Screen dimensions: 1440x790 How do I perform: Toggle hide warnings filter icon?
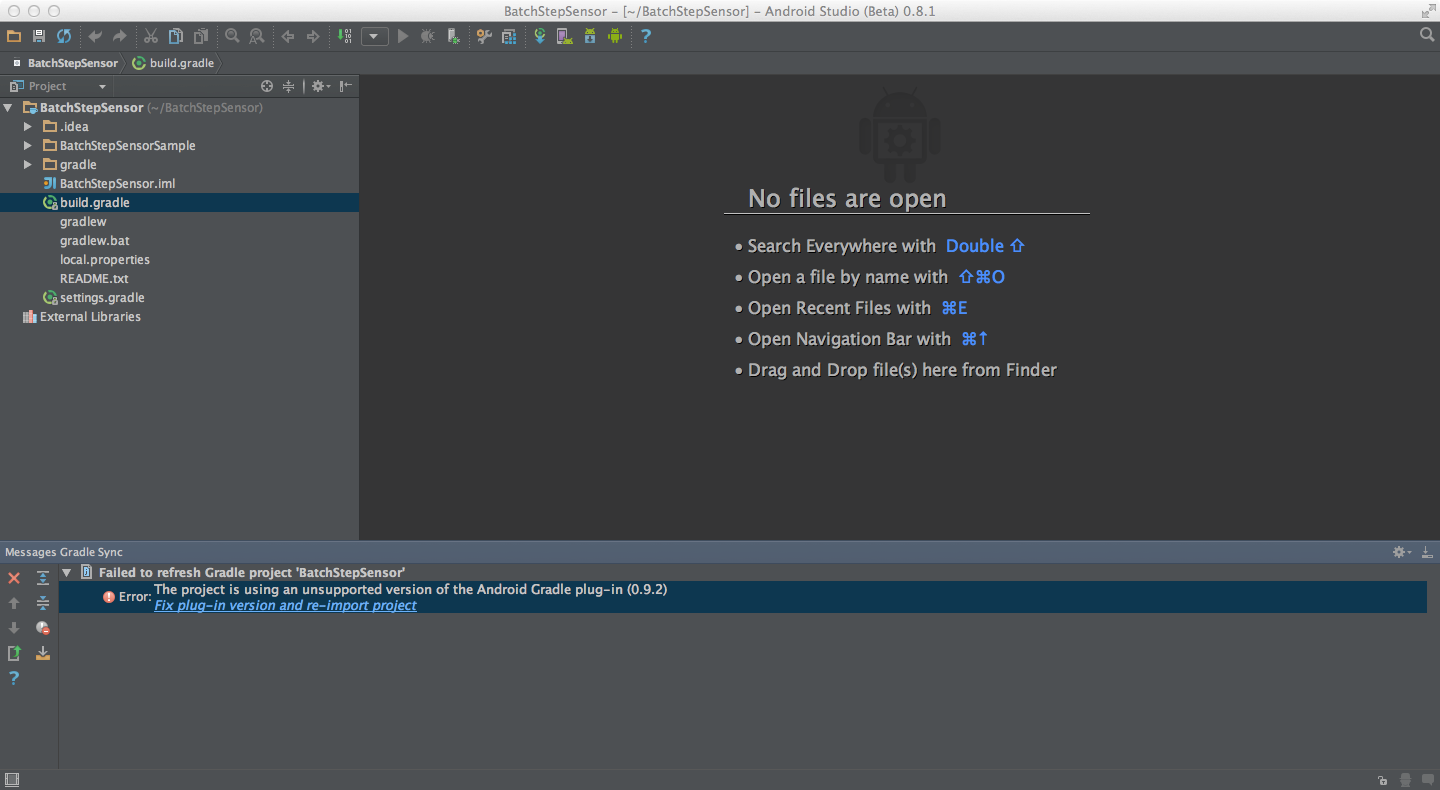click(43, 628)
